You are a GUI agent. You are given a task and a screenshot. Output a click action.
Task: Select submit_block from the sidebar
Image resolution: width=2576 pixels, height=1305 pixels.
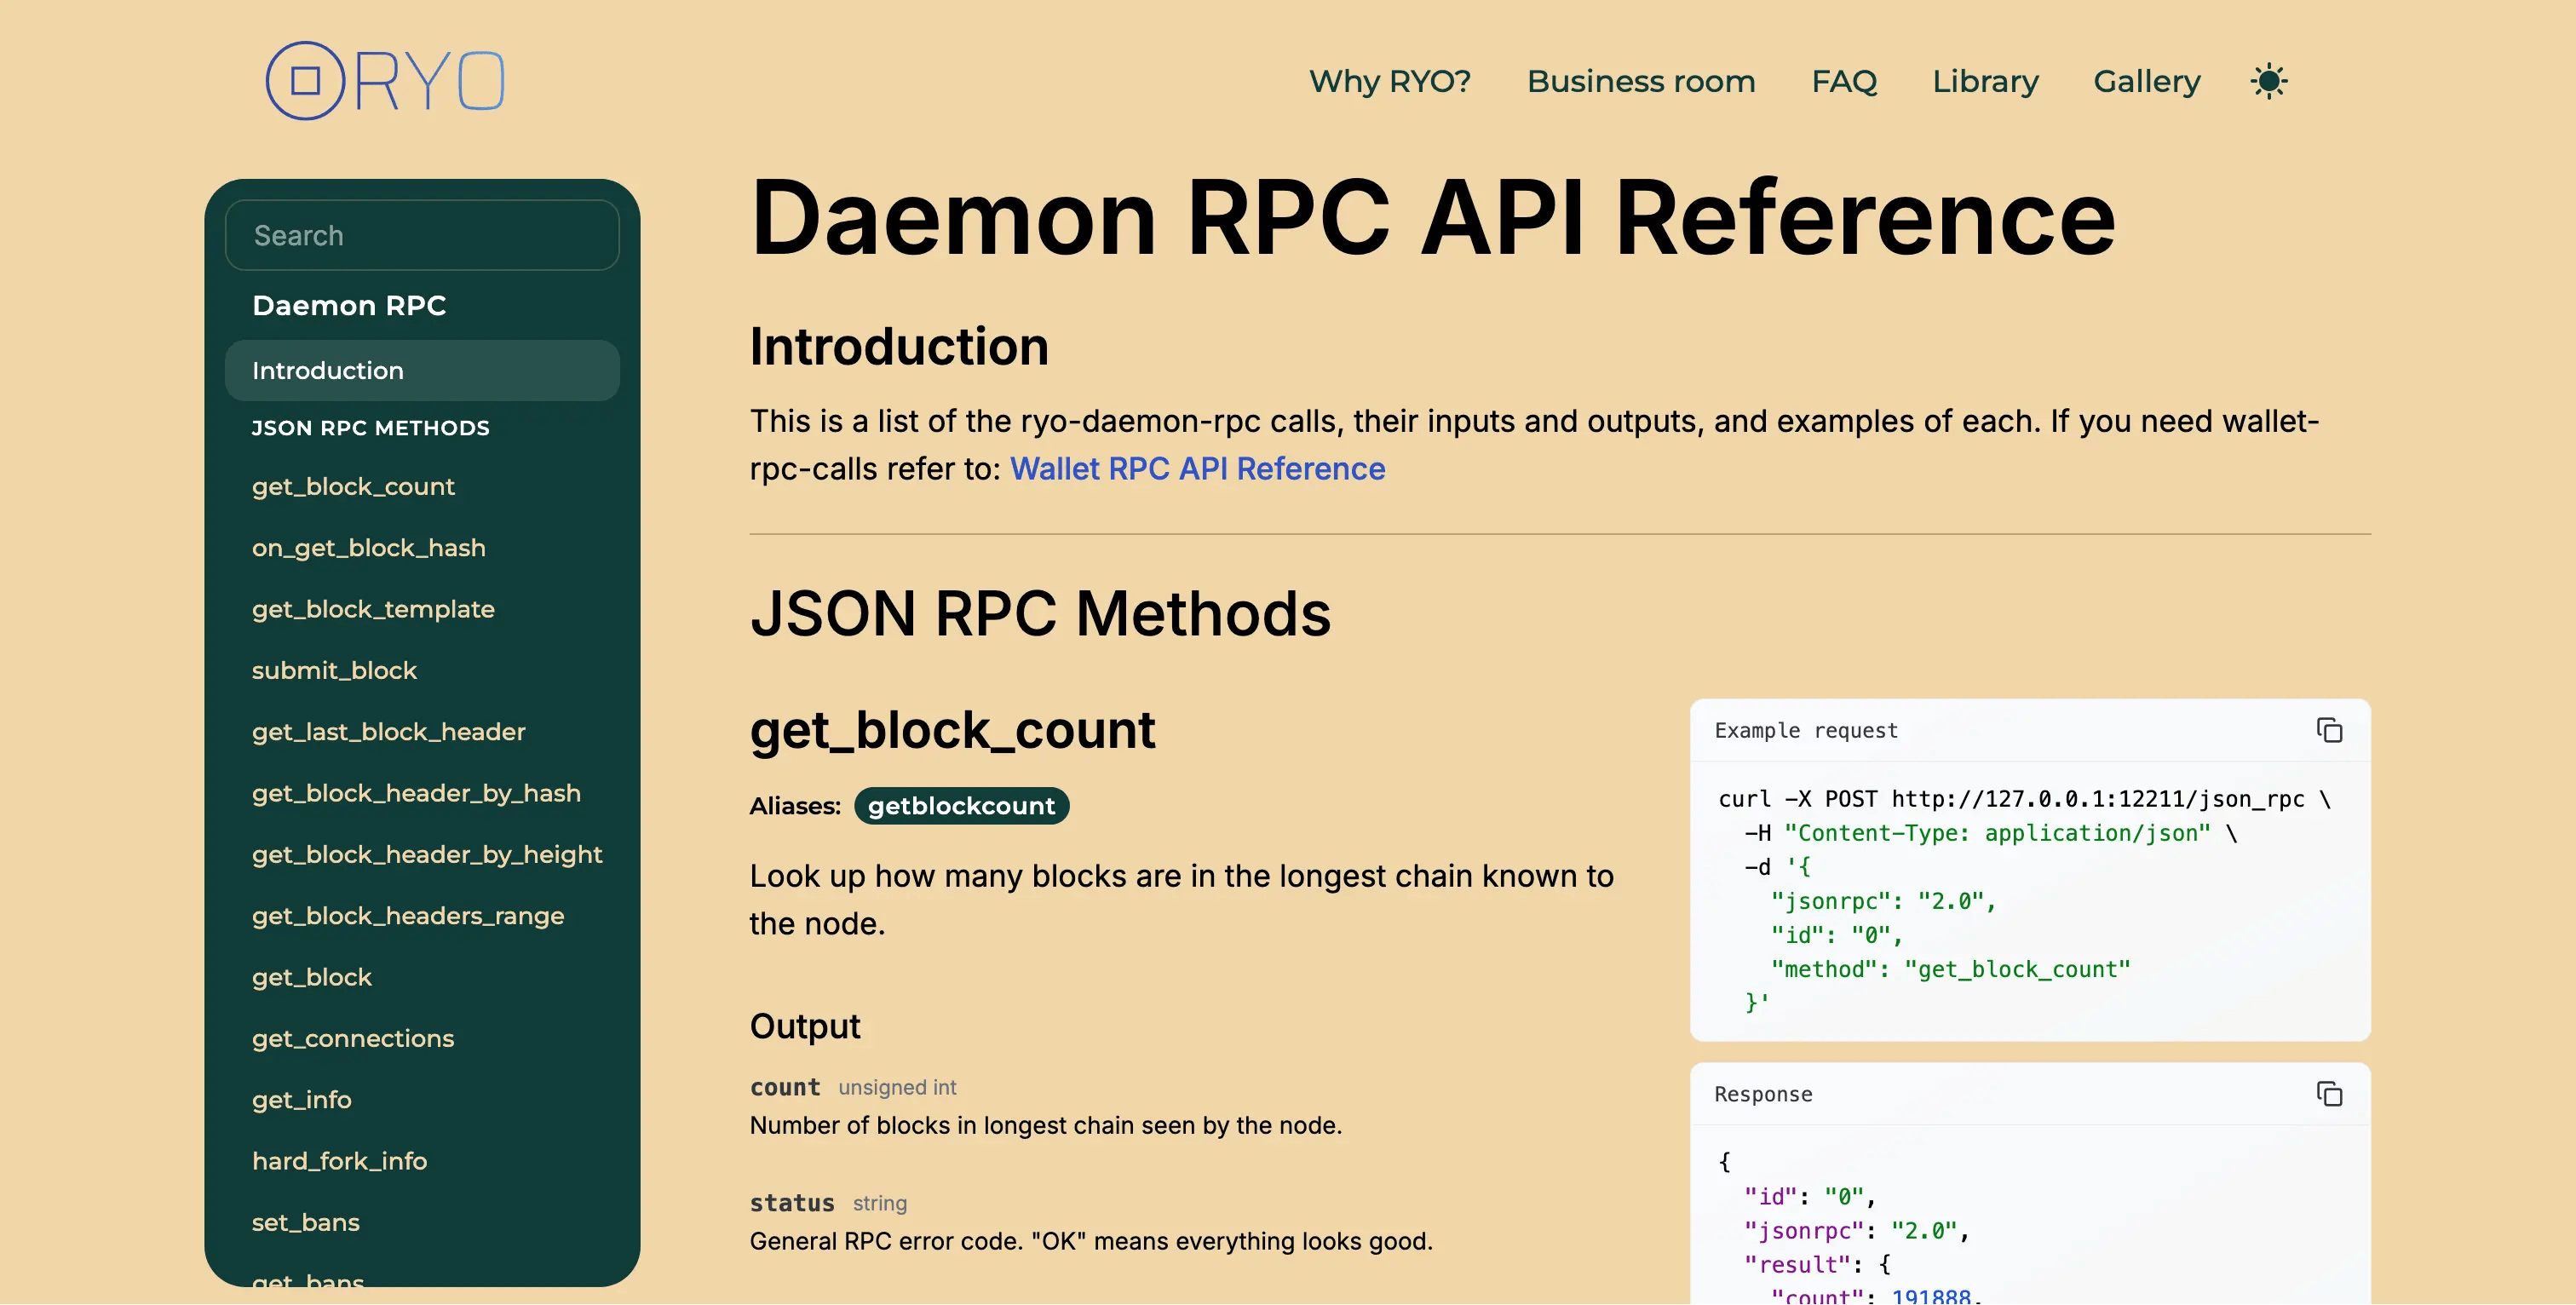335,670
